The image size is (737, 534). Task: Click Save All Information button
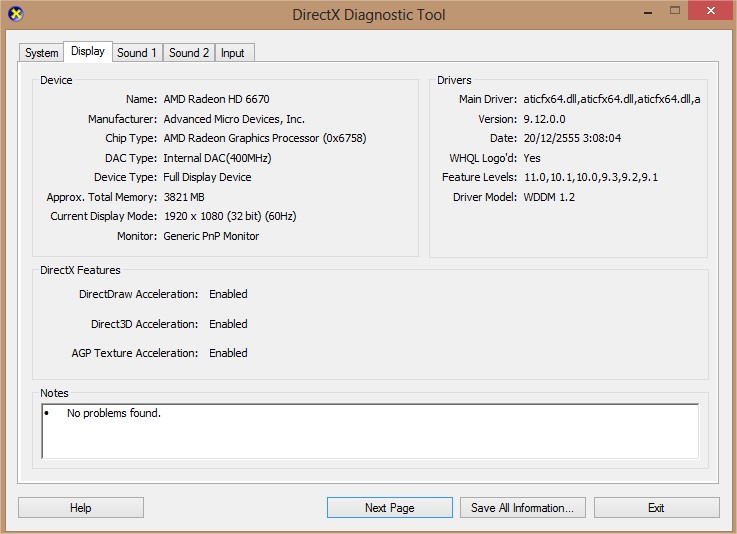(x=523, y=508)
